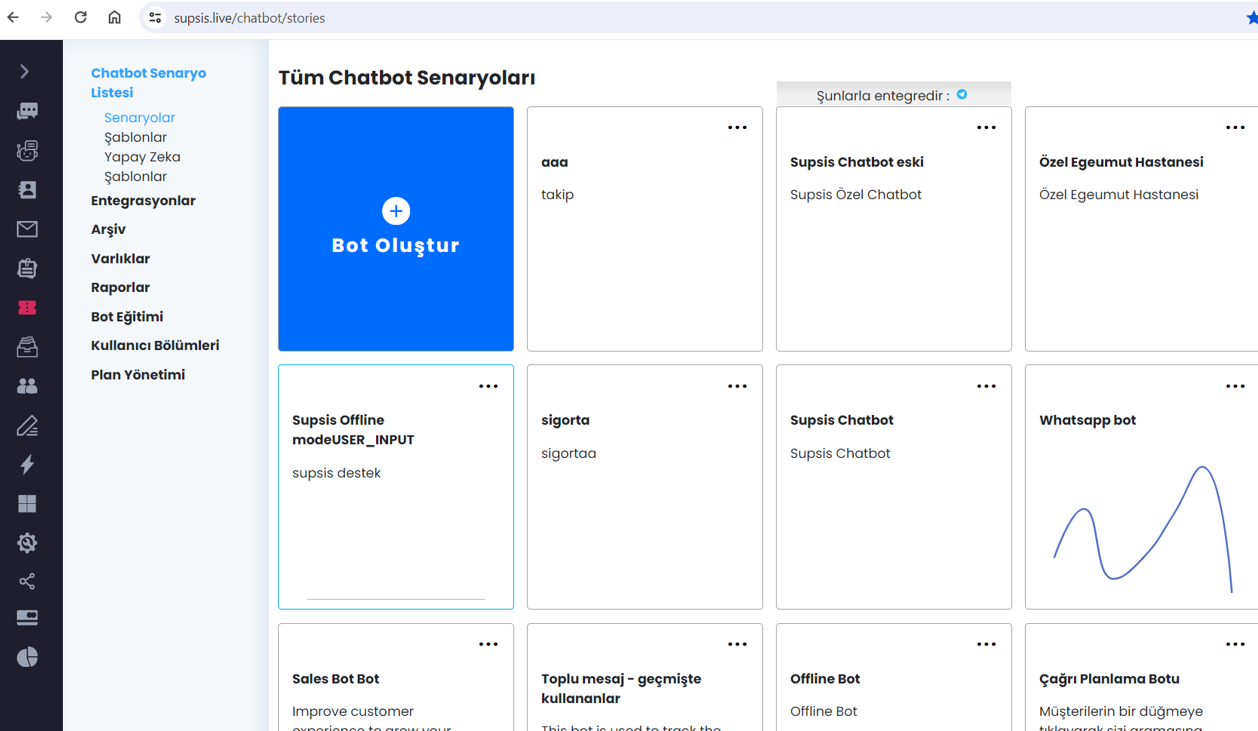Open the share nodes icon in sidebar

point(27,581)
